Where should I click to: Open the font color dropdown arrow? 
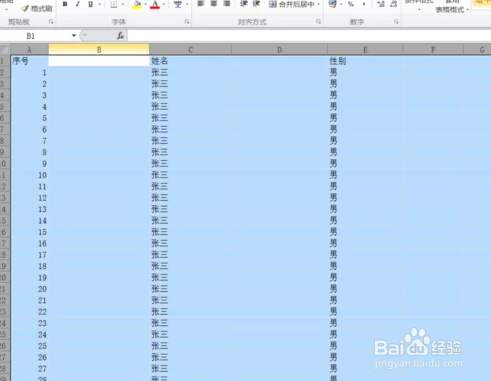coord(164,4)
